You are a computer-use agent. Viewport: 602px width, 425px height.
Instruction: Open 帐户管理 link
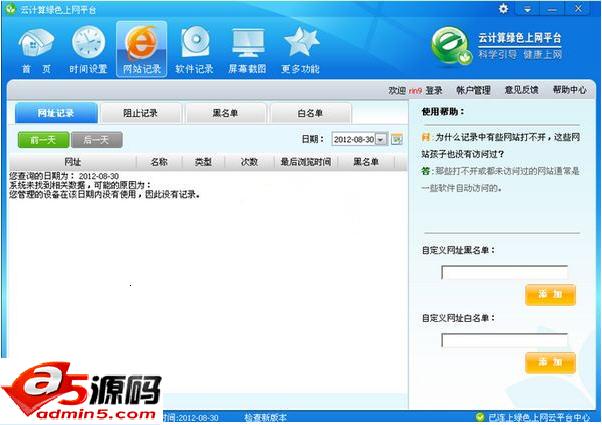[473, 90]
